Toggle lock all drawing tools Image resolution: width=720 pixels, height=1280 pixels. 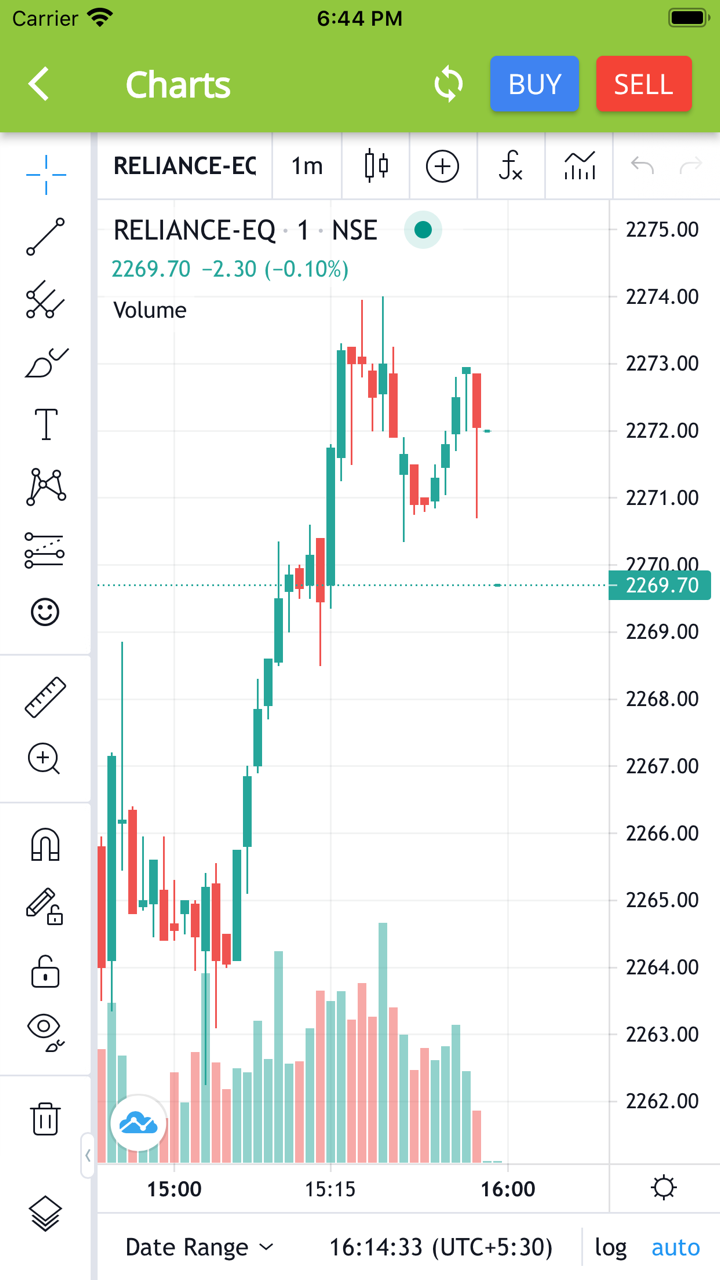point(46,970)
